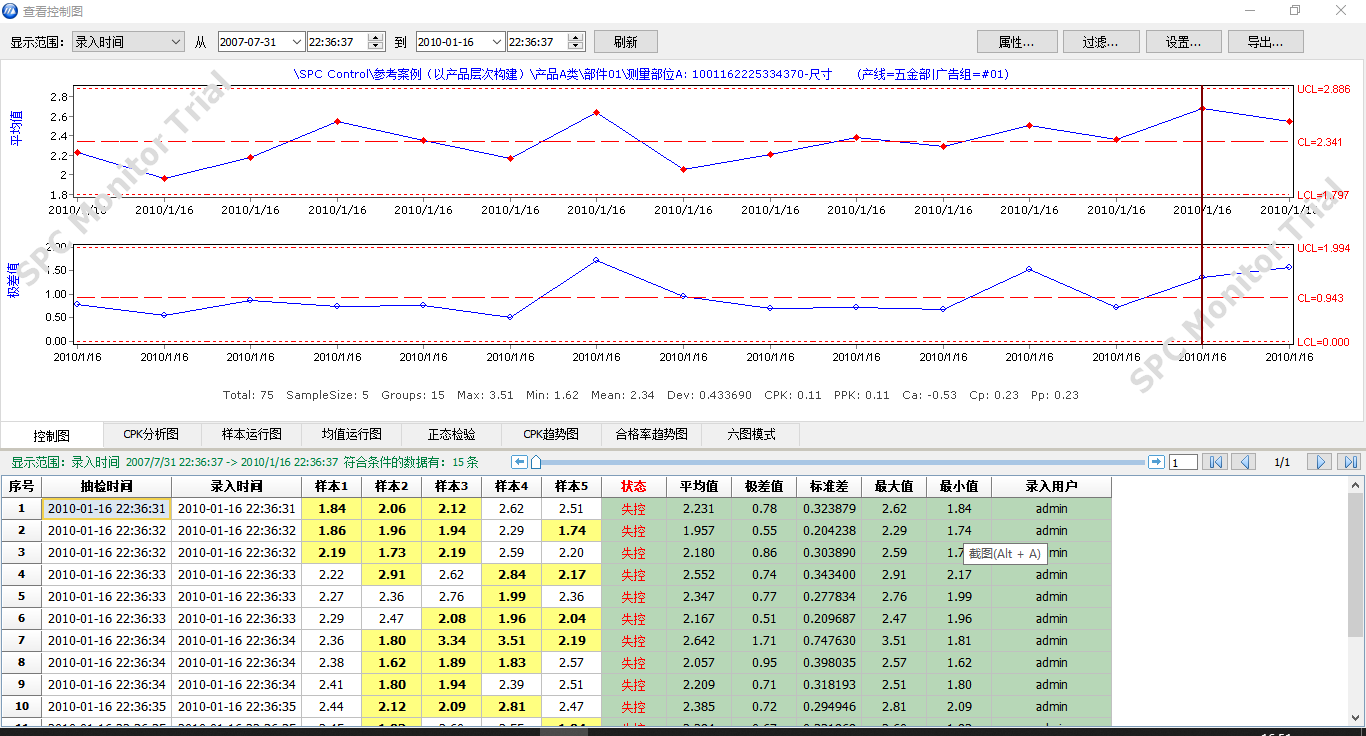Jump to the first page
This screenshot has height=736, width=1366.
(x=1214, y=462)
